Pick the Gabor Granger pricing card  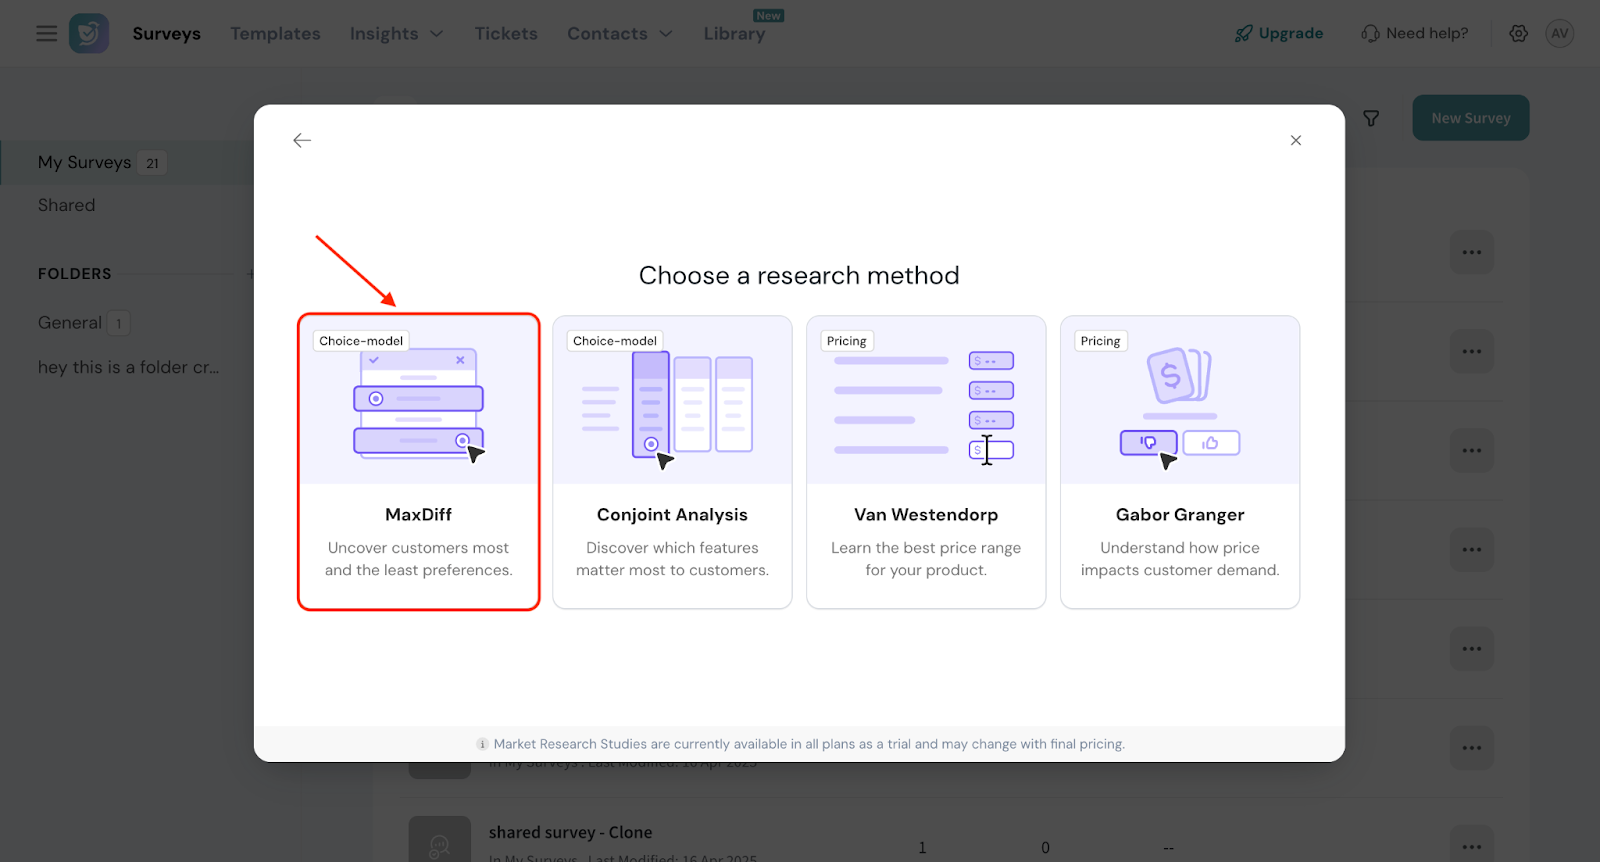pyautogui.click(x=1180, y=462)
